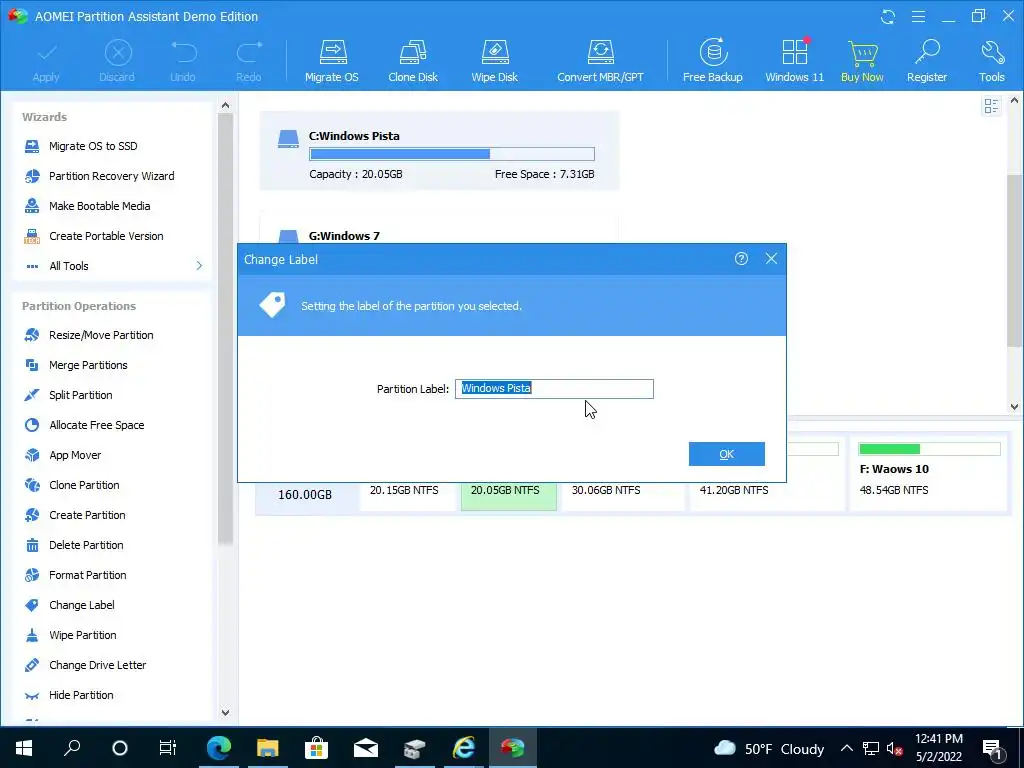Open File Explorer from taskbar
The height and width of the screenshot is (768, 1024).
point(268,748)
